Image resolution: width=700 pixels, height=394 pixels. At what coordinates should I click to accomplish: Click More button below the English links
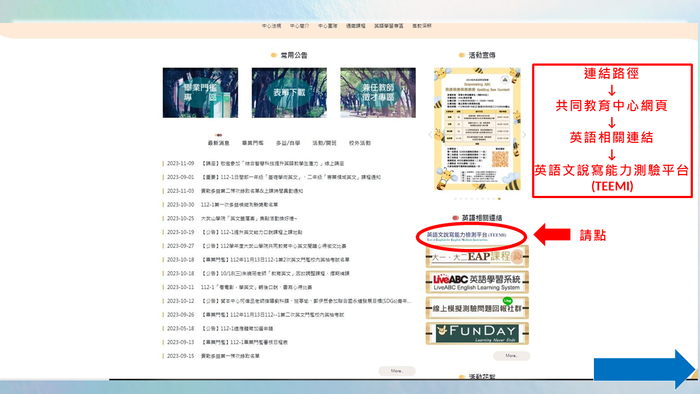[512, 356]
